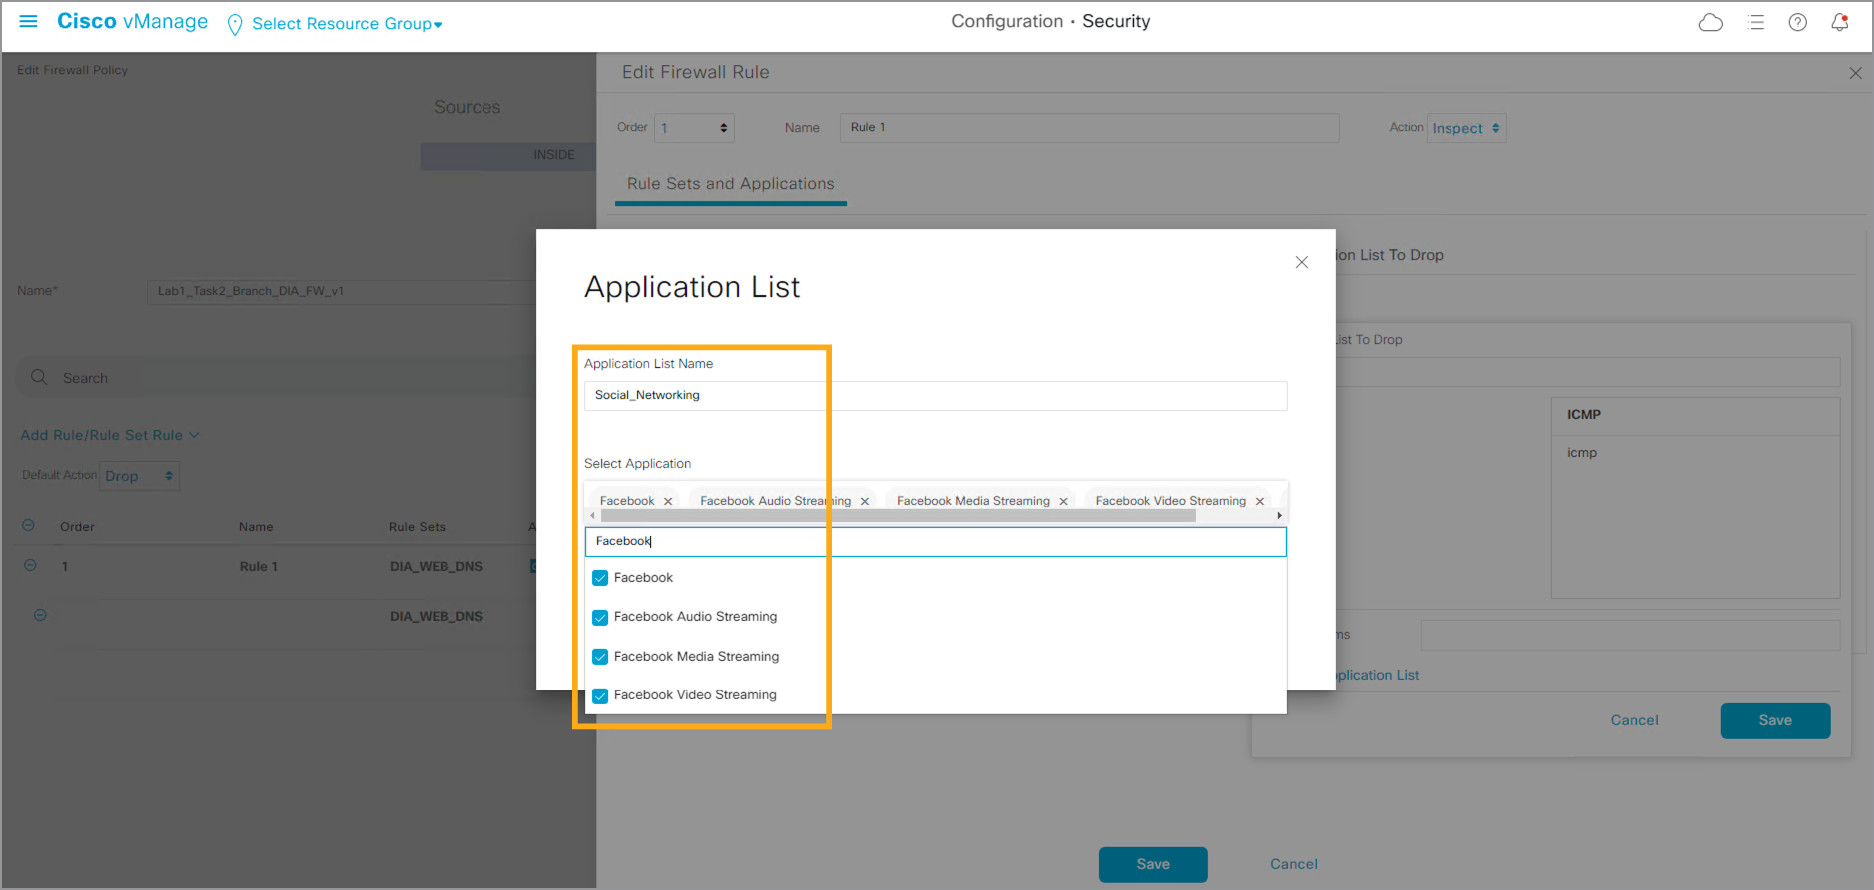Remove the Facebook Media Streaming chip

pyautogui.click(x=1064, y=501)
